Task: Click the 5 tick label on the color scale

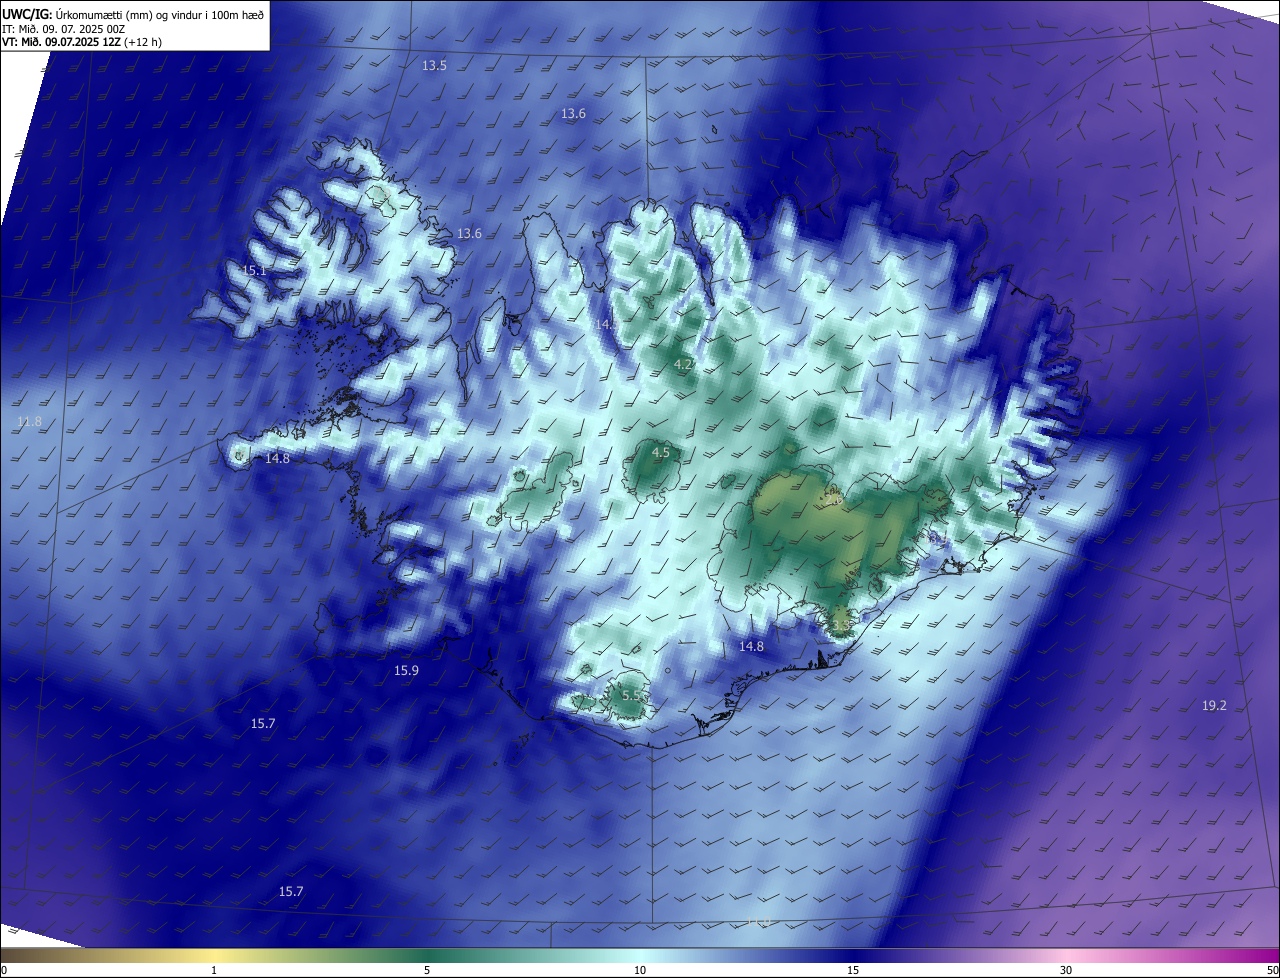Action: [427, 970]
